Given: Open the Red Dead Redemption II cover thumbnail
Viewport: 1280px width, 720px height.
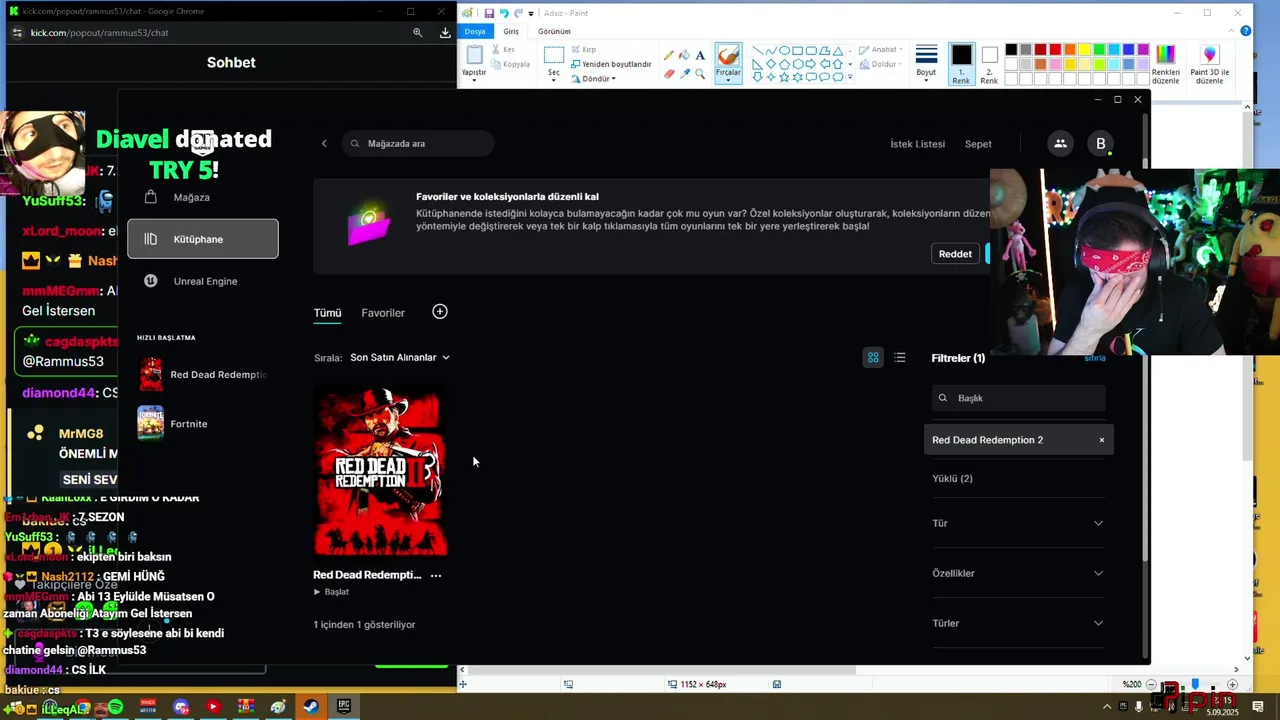Looking at the screenshot, I should [381, 471].
